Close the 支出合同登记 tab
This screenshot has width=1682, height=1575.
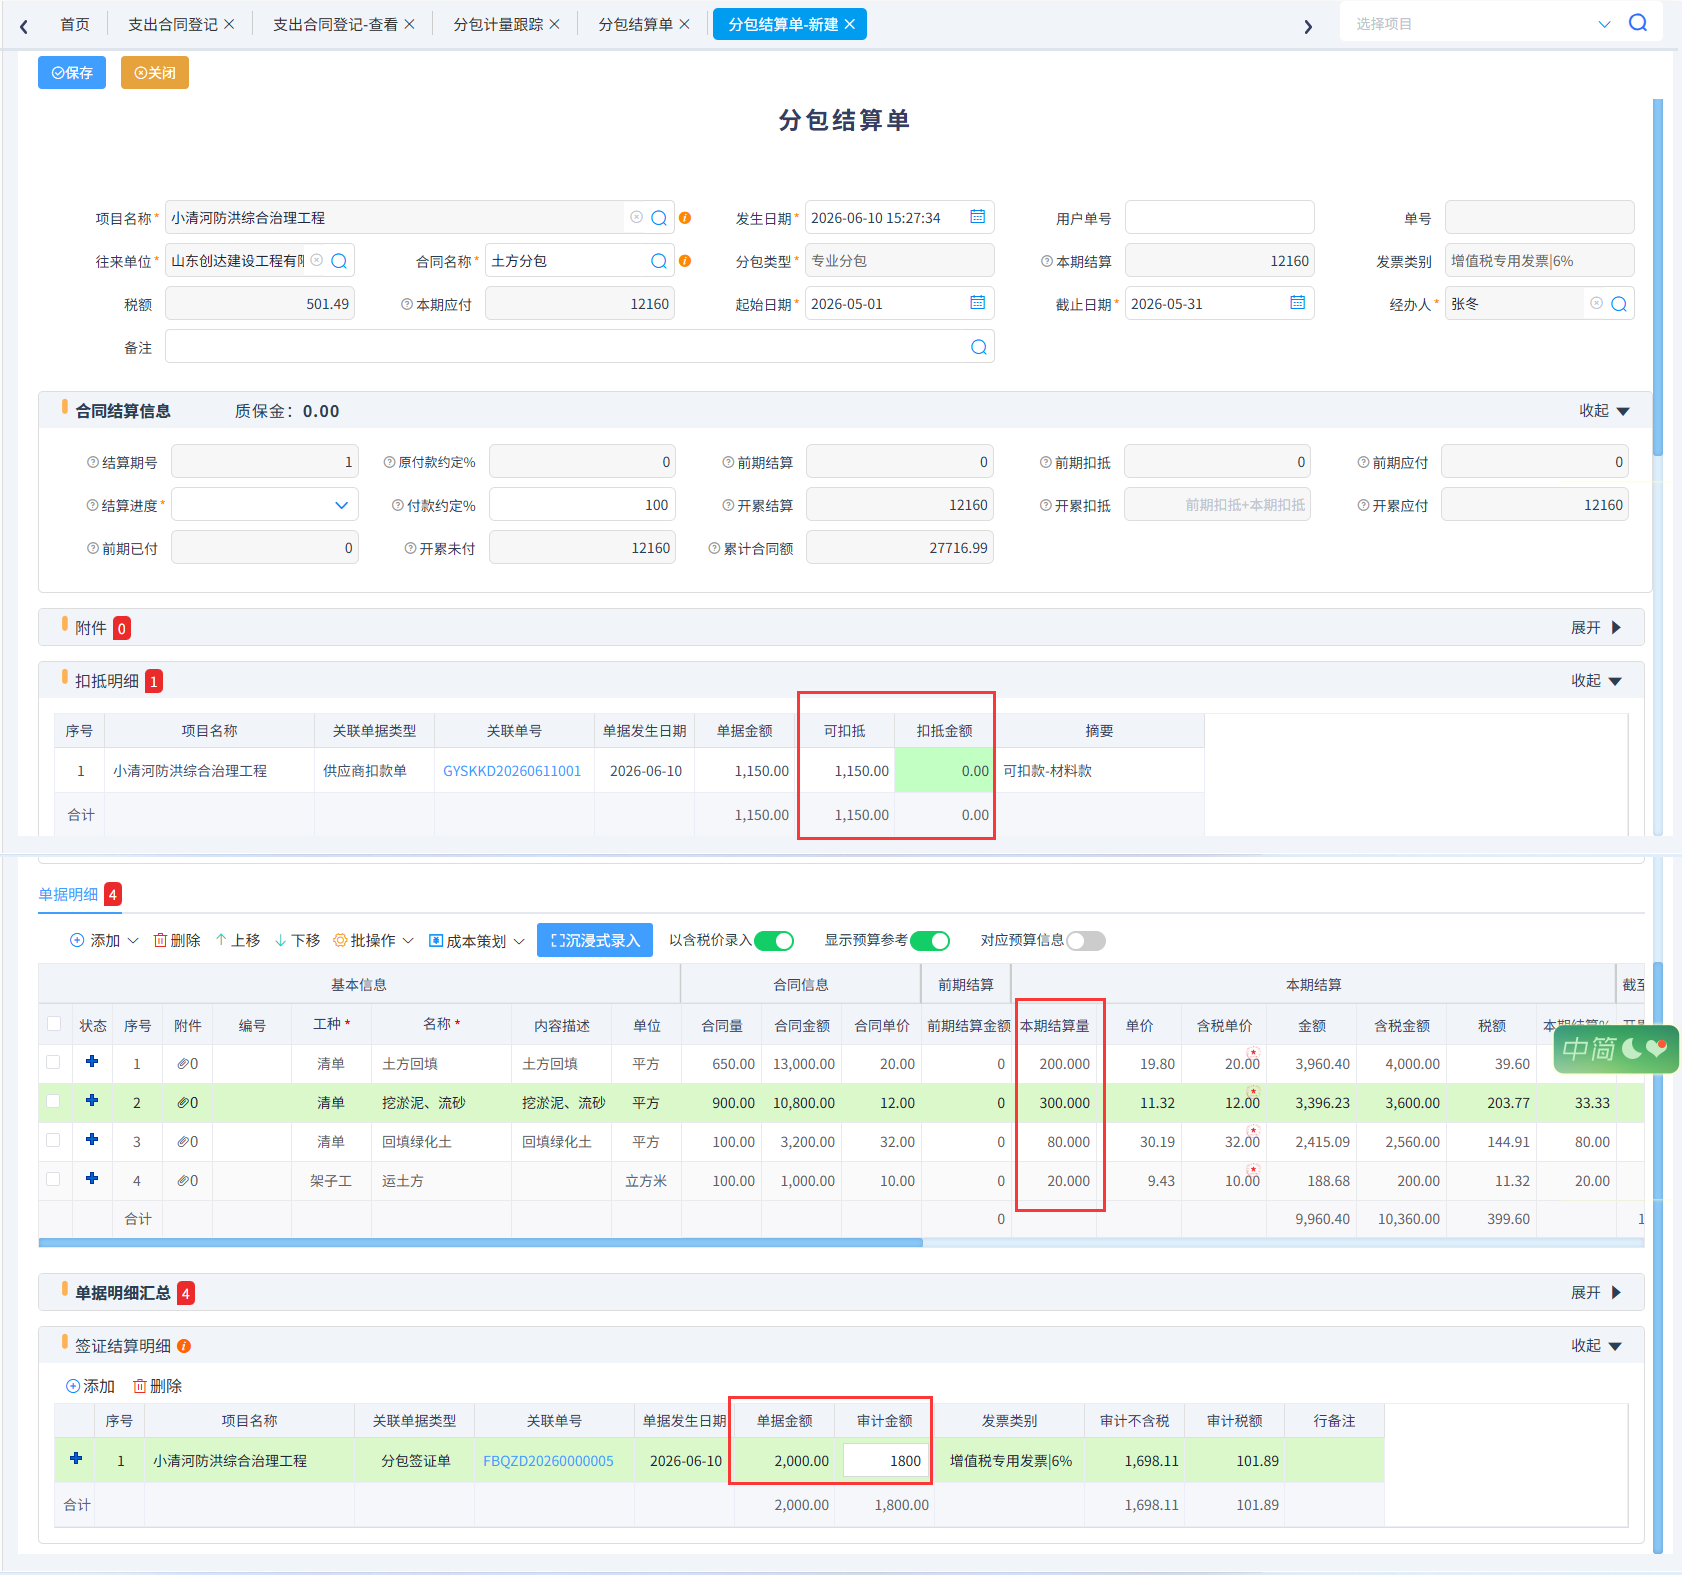click(x=229, y=24)
